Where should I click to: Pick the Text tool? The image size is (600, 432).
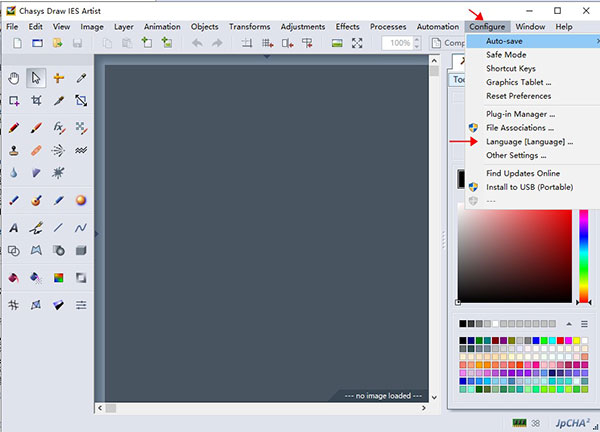(x=14, y=227)
